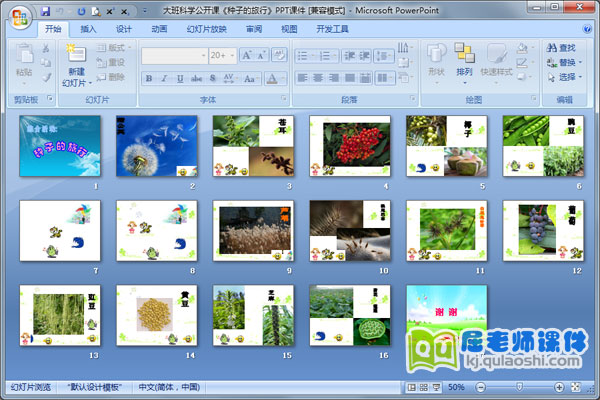Screen dimensions: 600x400
Task: Click the Office button logo
Action: pos(20,17)
